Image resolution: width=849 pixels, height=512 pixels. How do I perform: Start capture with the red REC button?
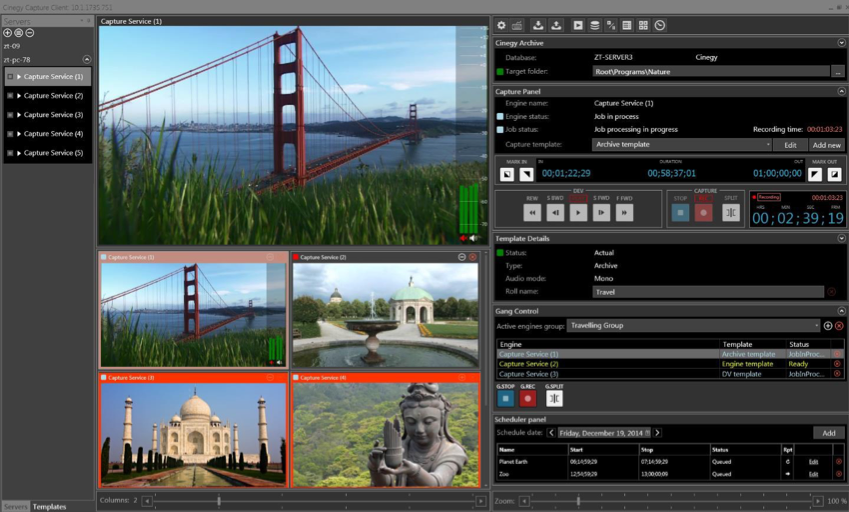[x=703, y=213]
